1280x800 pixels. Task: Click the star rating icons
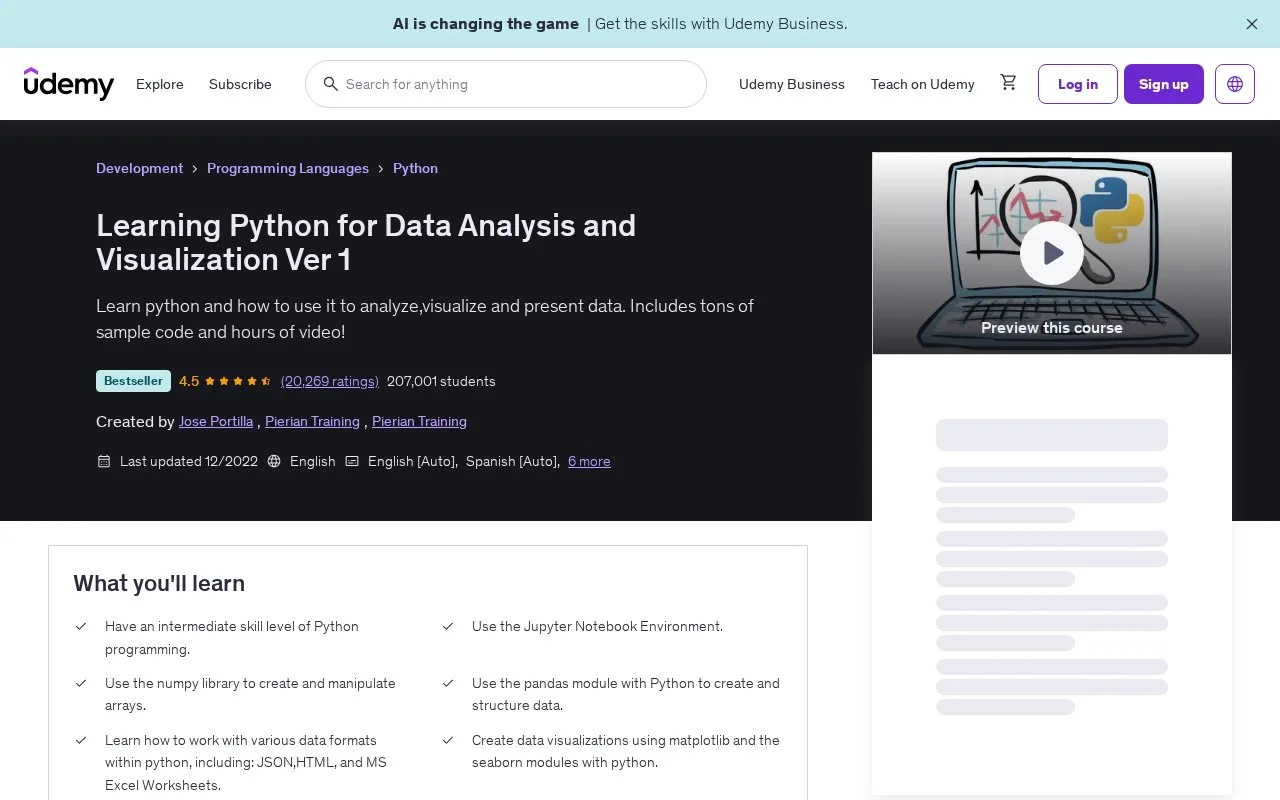click(238, 381)
